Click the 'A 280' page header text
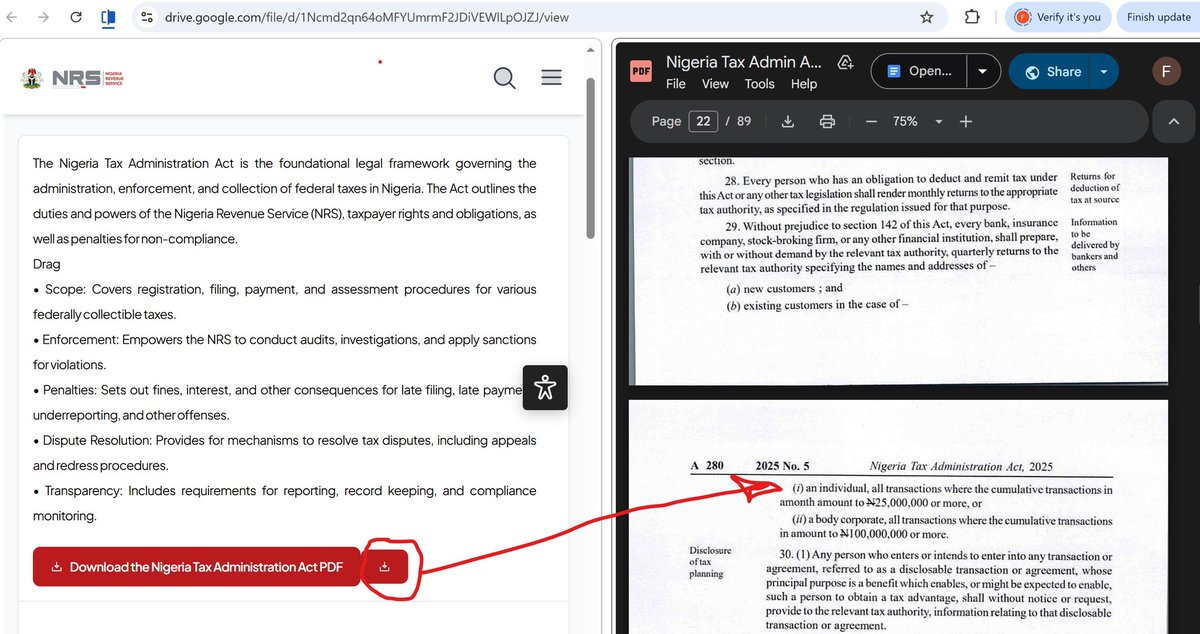 coord(707,466)
